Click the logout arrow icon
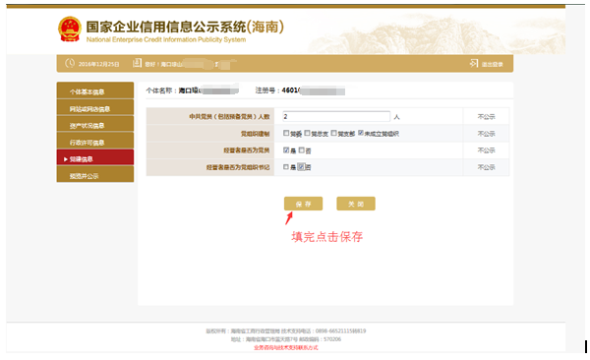The image size is (590, 360). (x=474, y=63)
